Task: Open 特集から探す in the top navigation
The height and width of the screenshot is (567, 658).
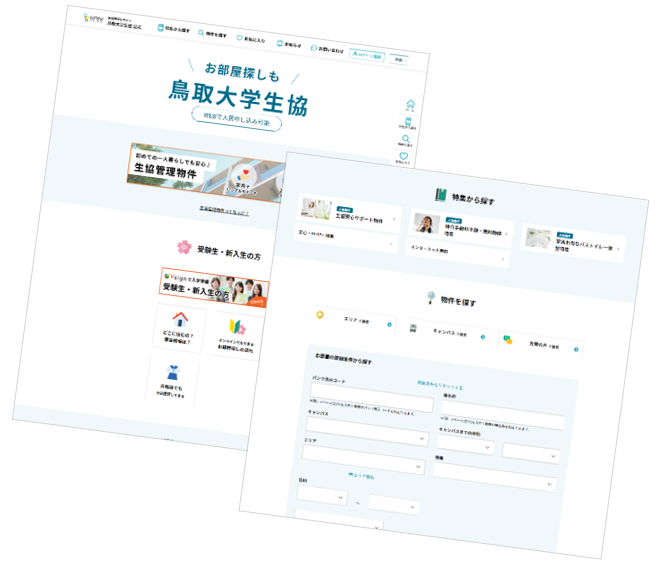Action: pos(174,29)
